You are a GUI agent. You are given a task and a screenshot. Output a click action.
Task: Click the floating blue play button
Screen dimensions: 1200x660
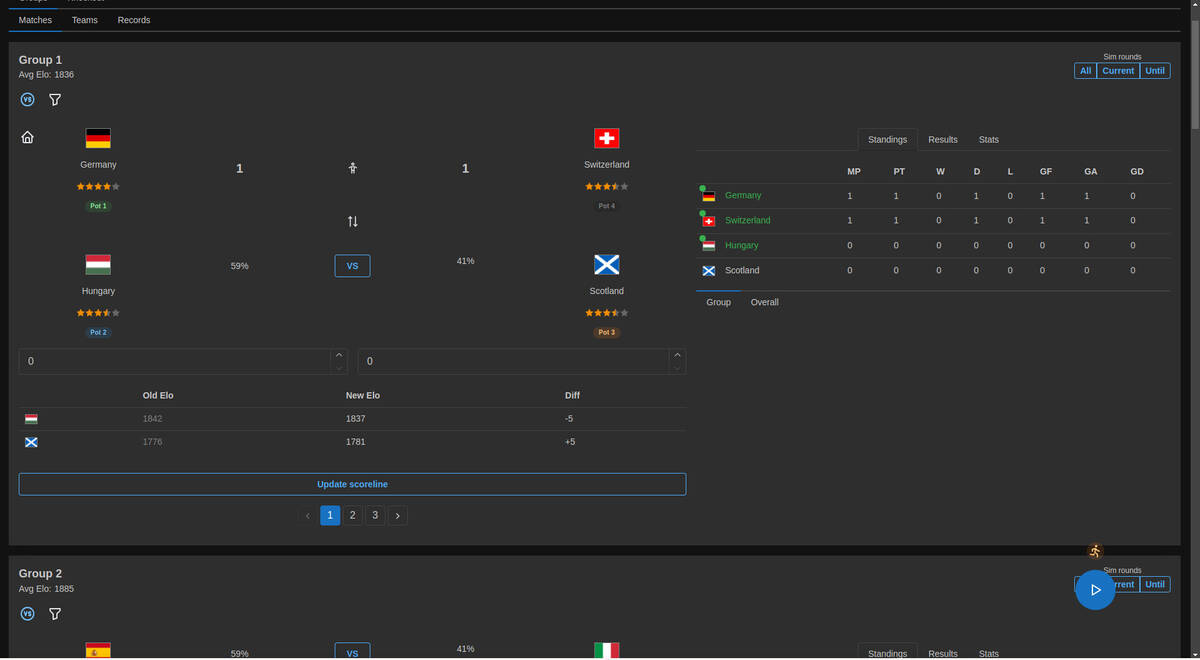(1095, 590)
